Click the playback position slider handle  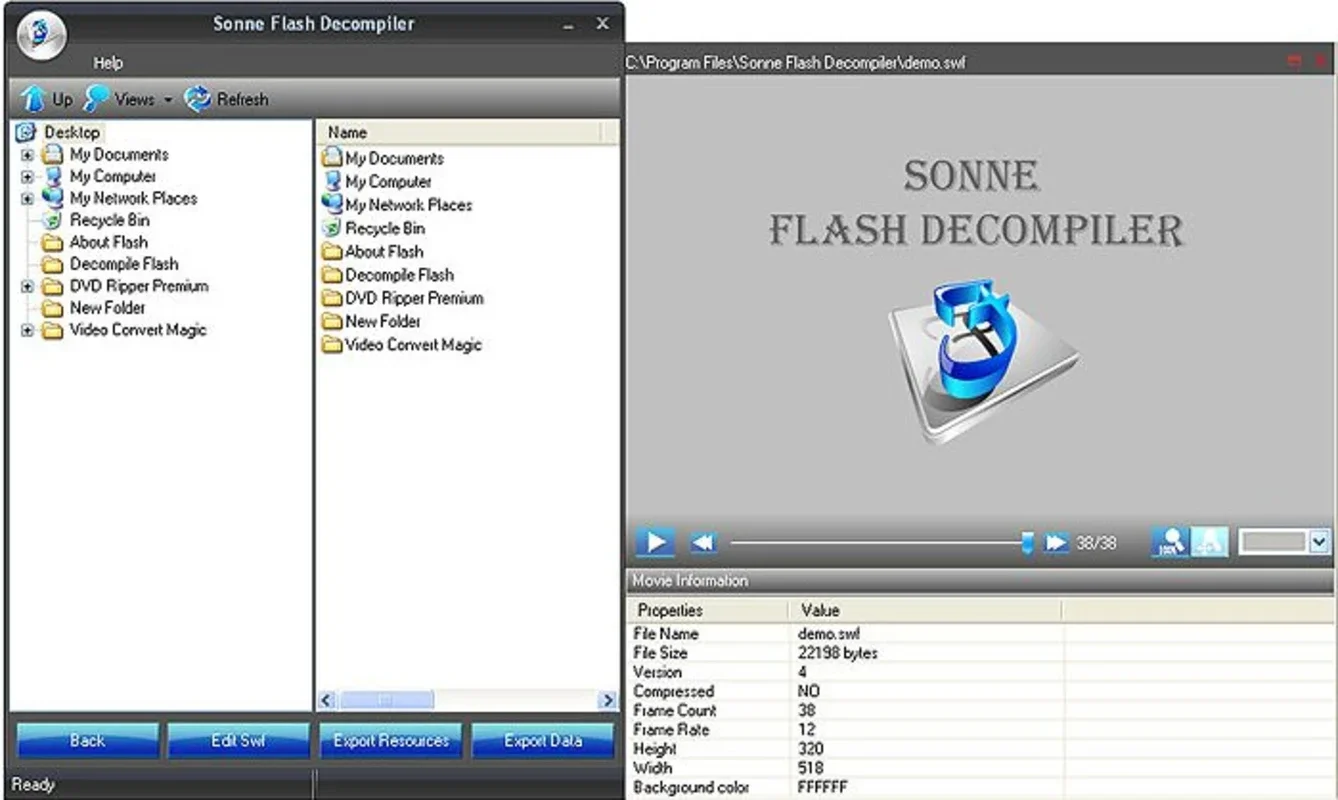pos(1026,542)
